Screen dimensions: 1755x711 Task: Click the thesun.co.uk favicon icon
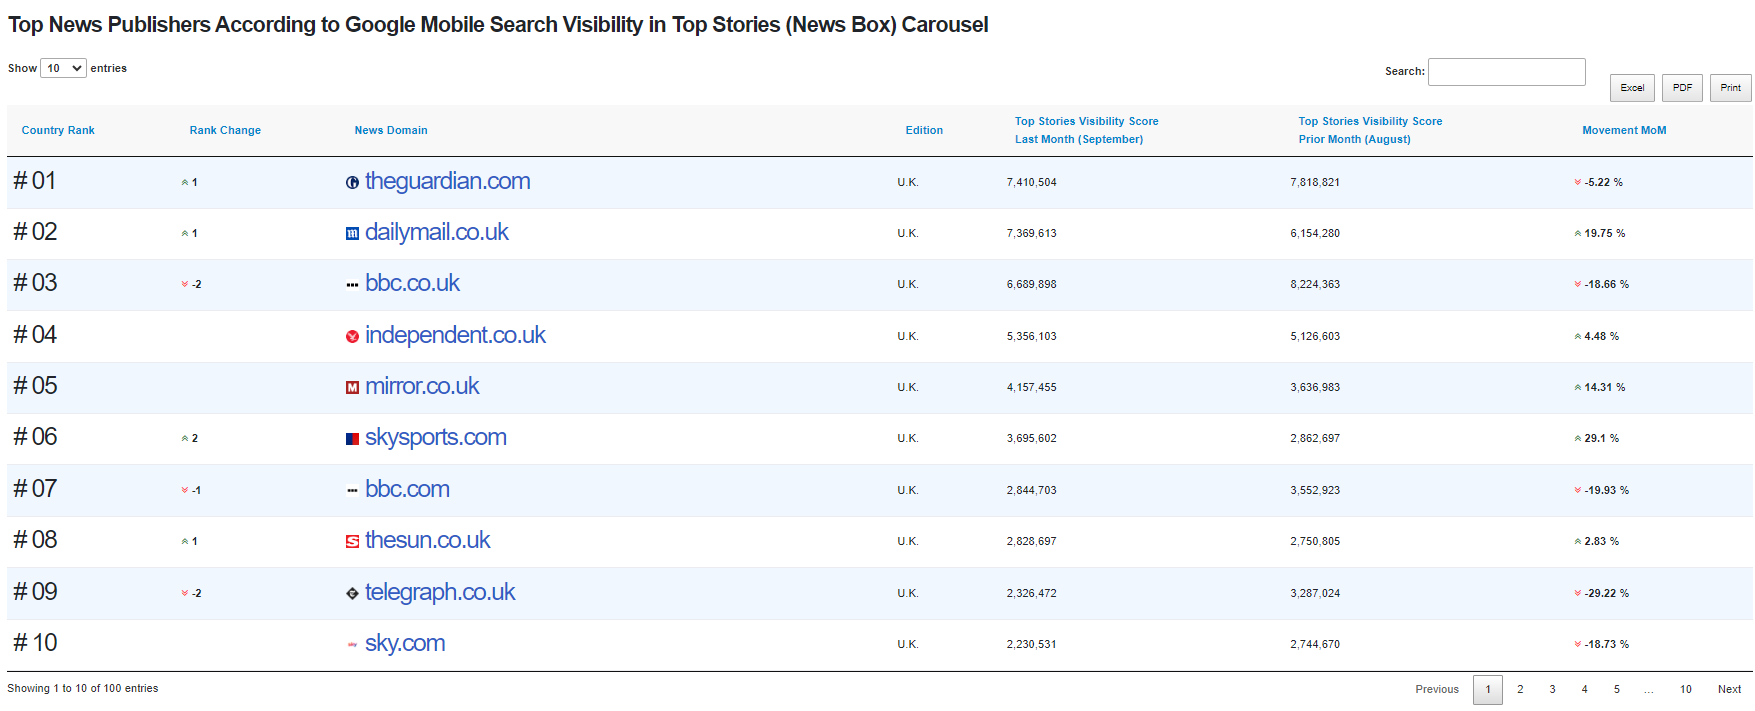(x=352, y=541)
